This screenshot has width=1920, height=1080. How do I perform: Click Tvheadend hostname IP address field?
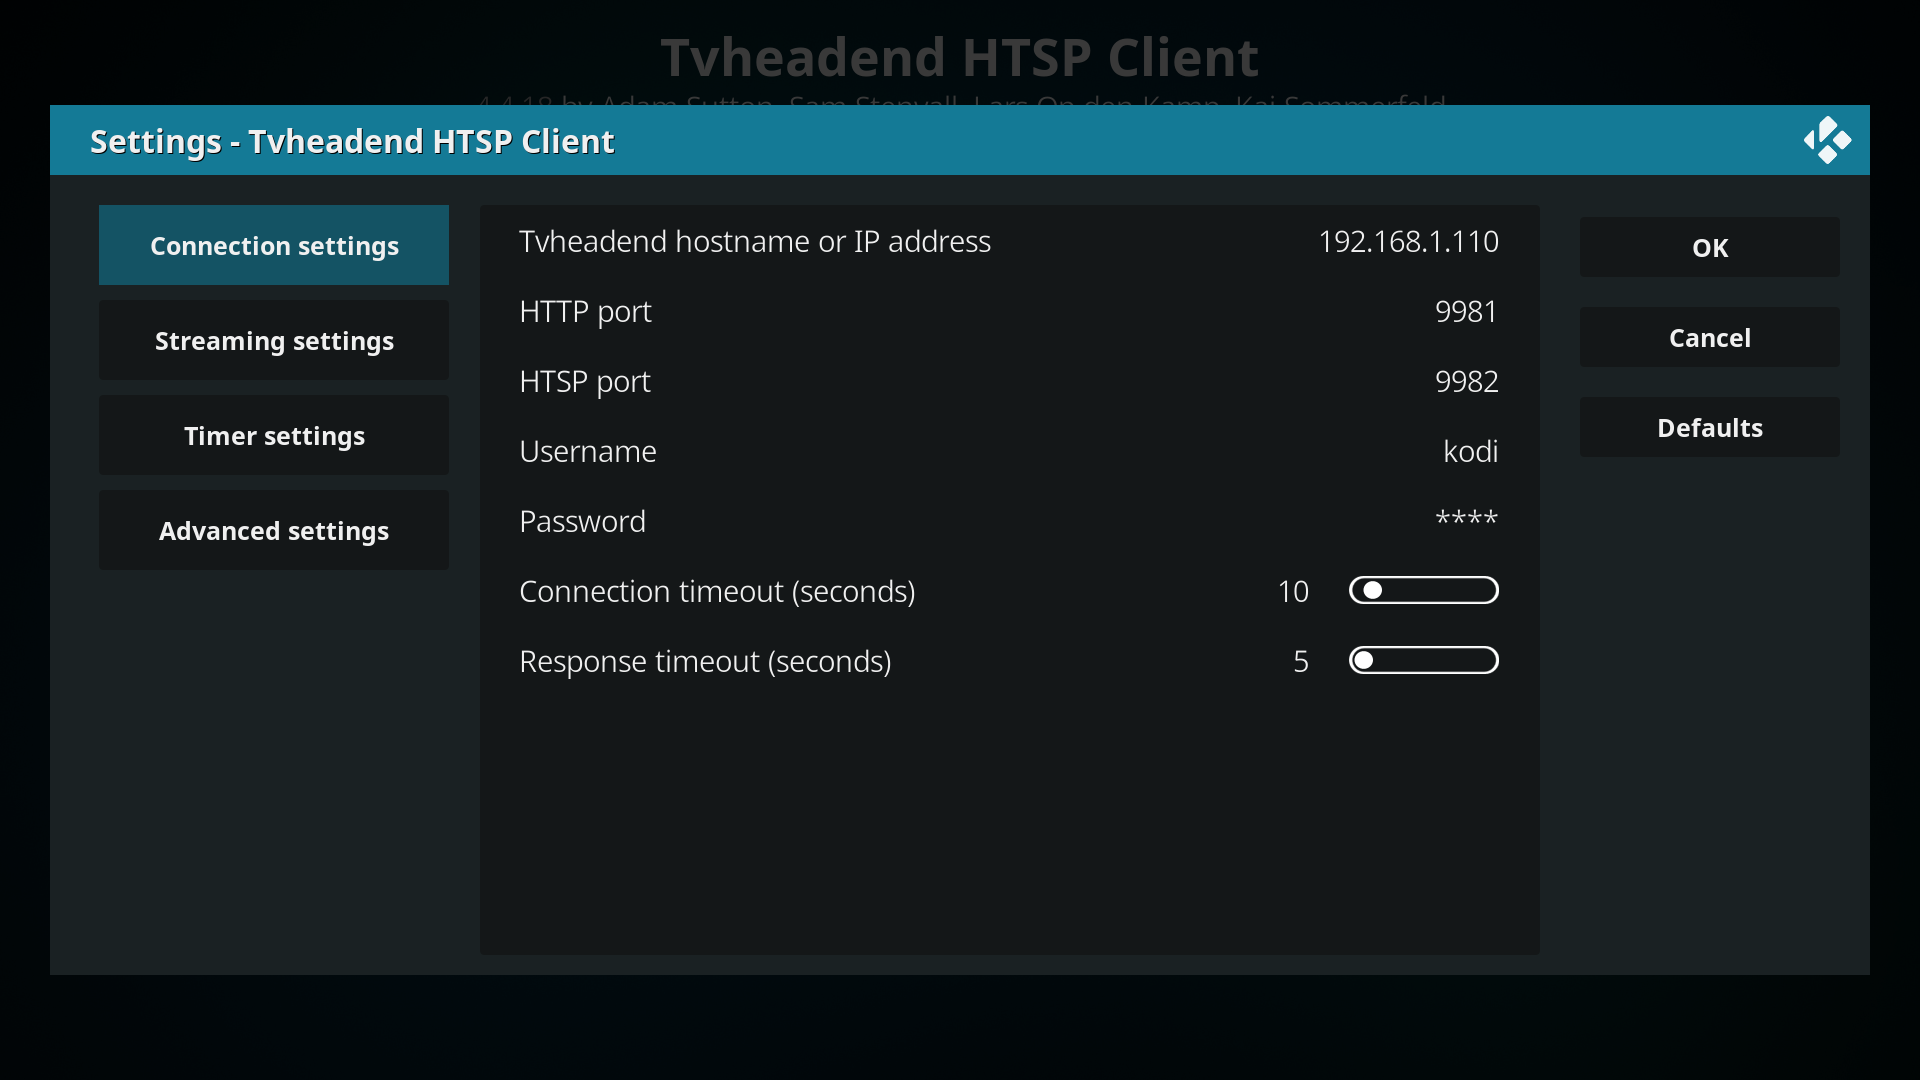click(1007, 240)
